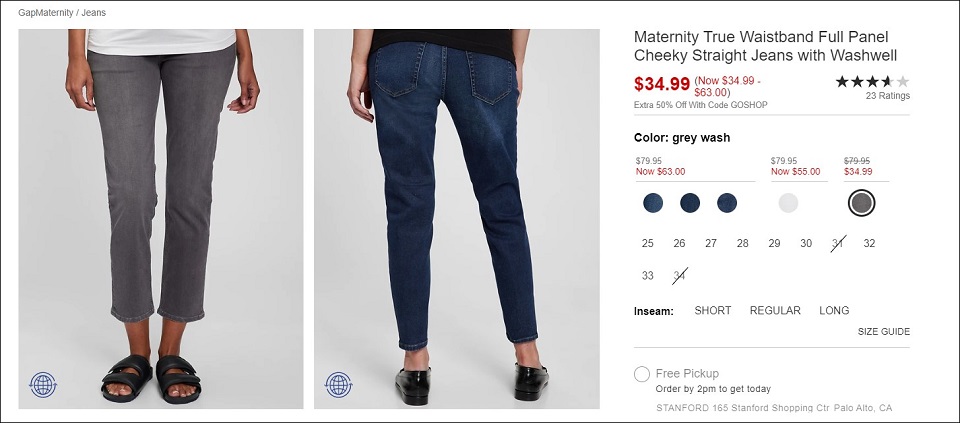Open the 23 Ratings link
The width and height of the screenshot is (960, 423).
(x=888, y=96)
